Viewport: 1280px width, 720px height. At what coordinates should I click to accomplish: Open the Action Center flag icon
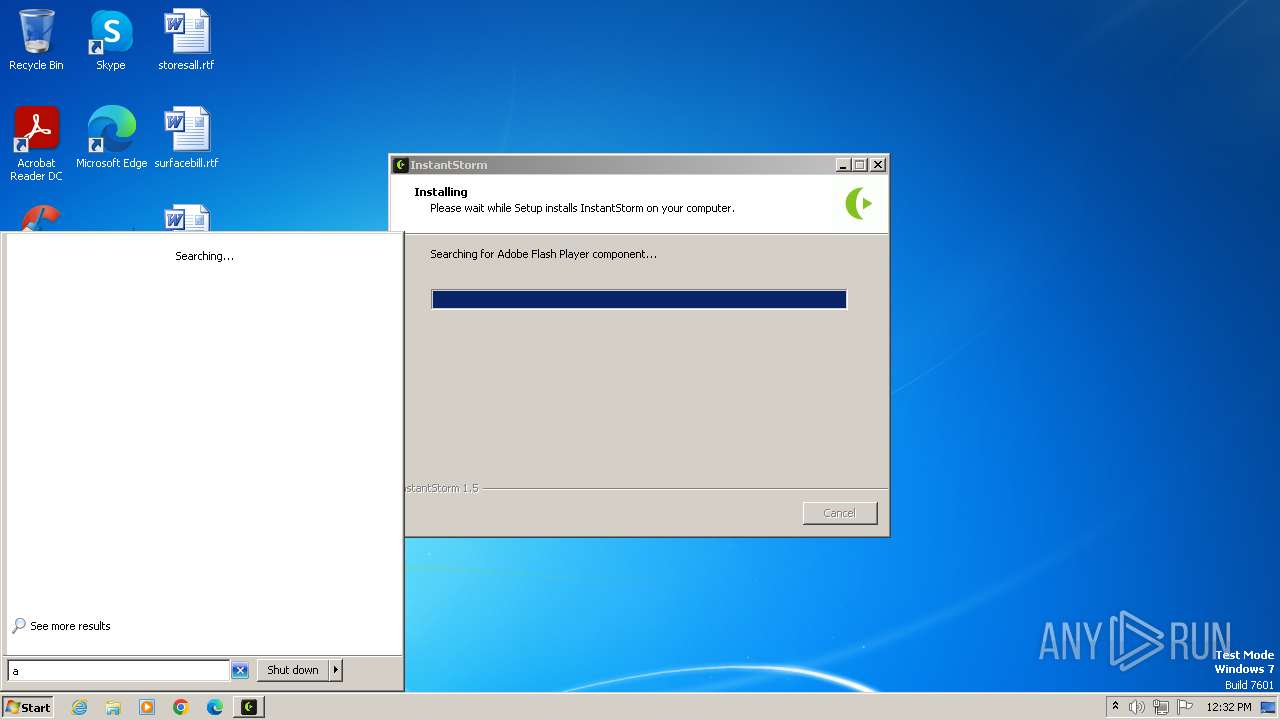pyautogui.click(x=1185, y=707)
